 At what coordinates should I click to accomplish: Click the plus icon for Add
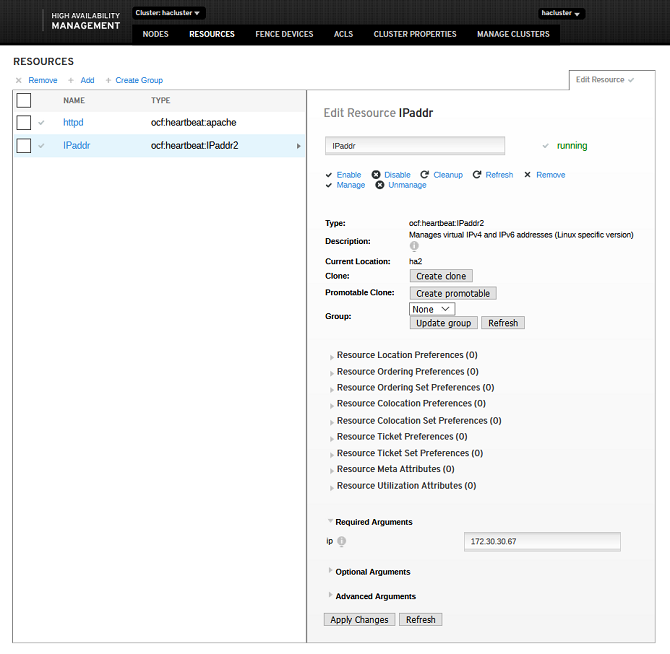tap(71, 80)
